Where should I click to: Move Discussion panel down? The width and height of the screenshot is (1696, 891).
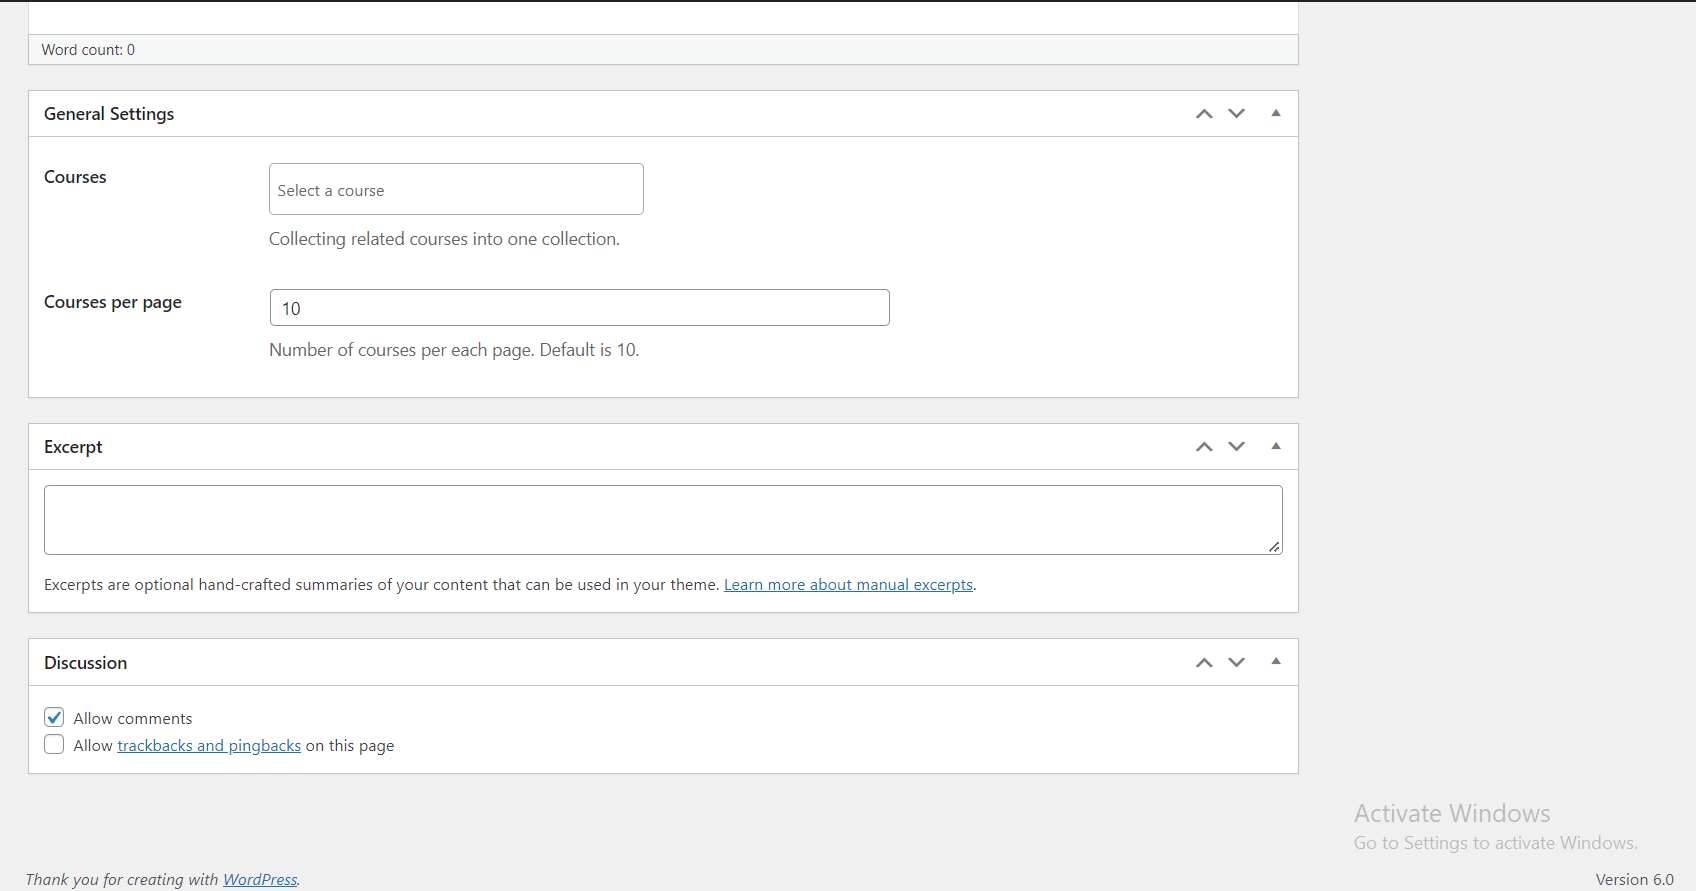tap(1237, 663)
